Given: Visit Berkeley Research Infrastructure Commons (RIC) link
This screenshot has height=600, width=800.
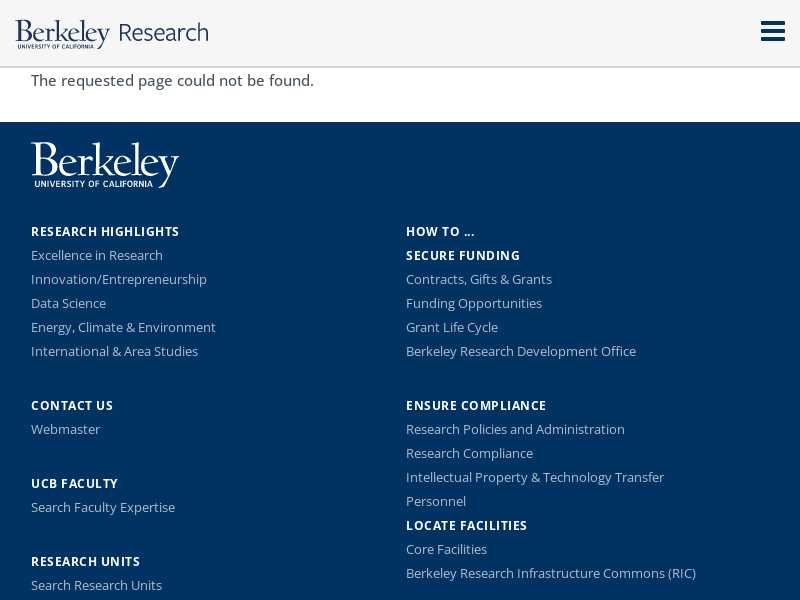Looking at the screenshot, I should point(551,573).
